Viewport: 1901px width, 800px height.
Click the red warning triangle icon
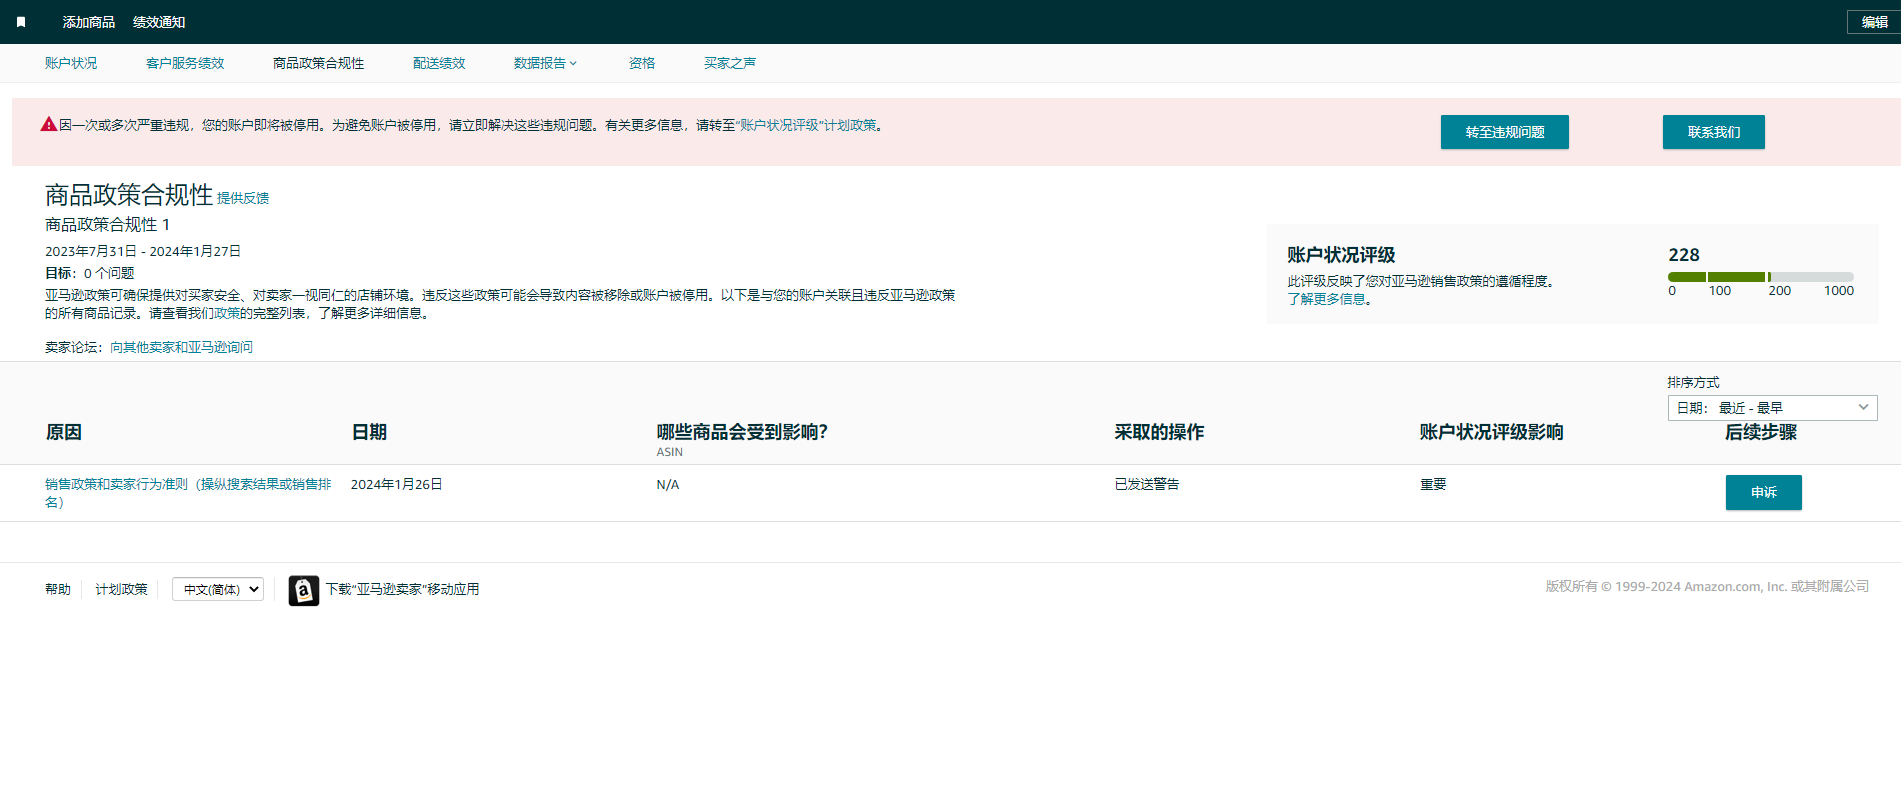coord(48,124)
